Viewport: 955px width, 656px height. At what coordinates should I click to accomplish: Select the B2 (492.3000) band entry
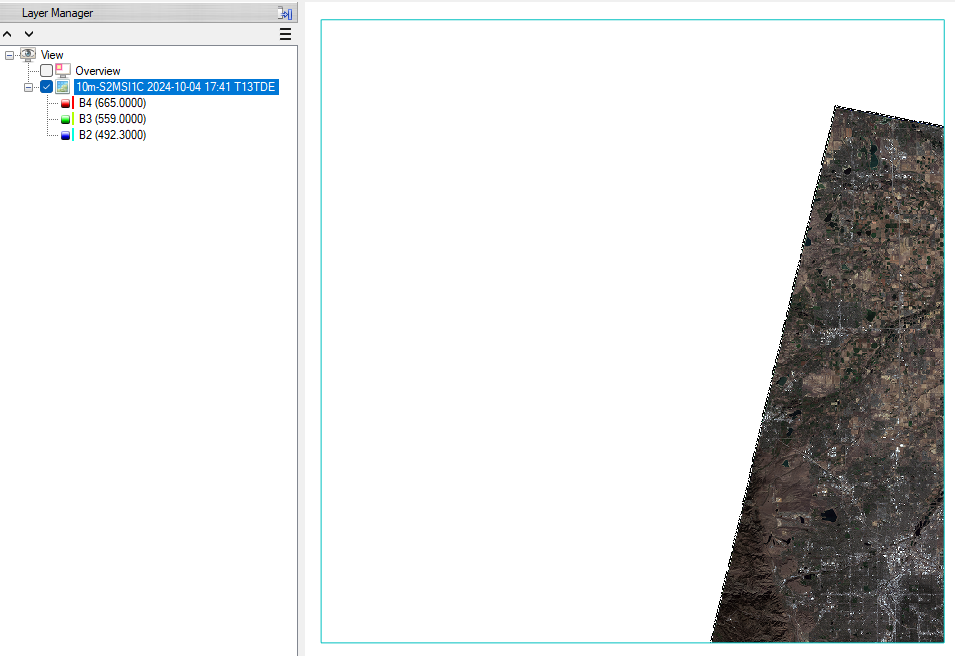pos(112,135)
